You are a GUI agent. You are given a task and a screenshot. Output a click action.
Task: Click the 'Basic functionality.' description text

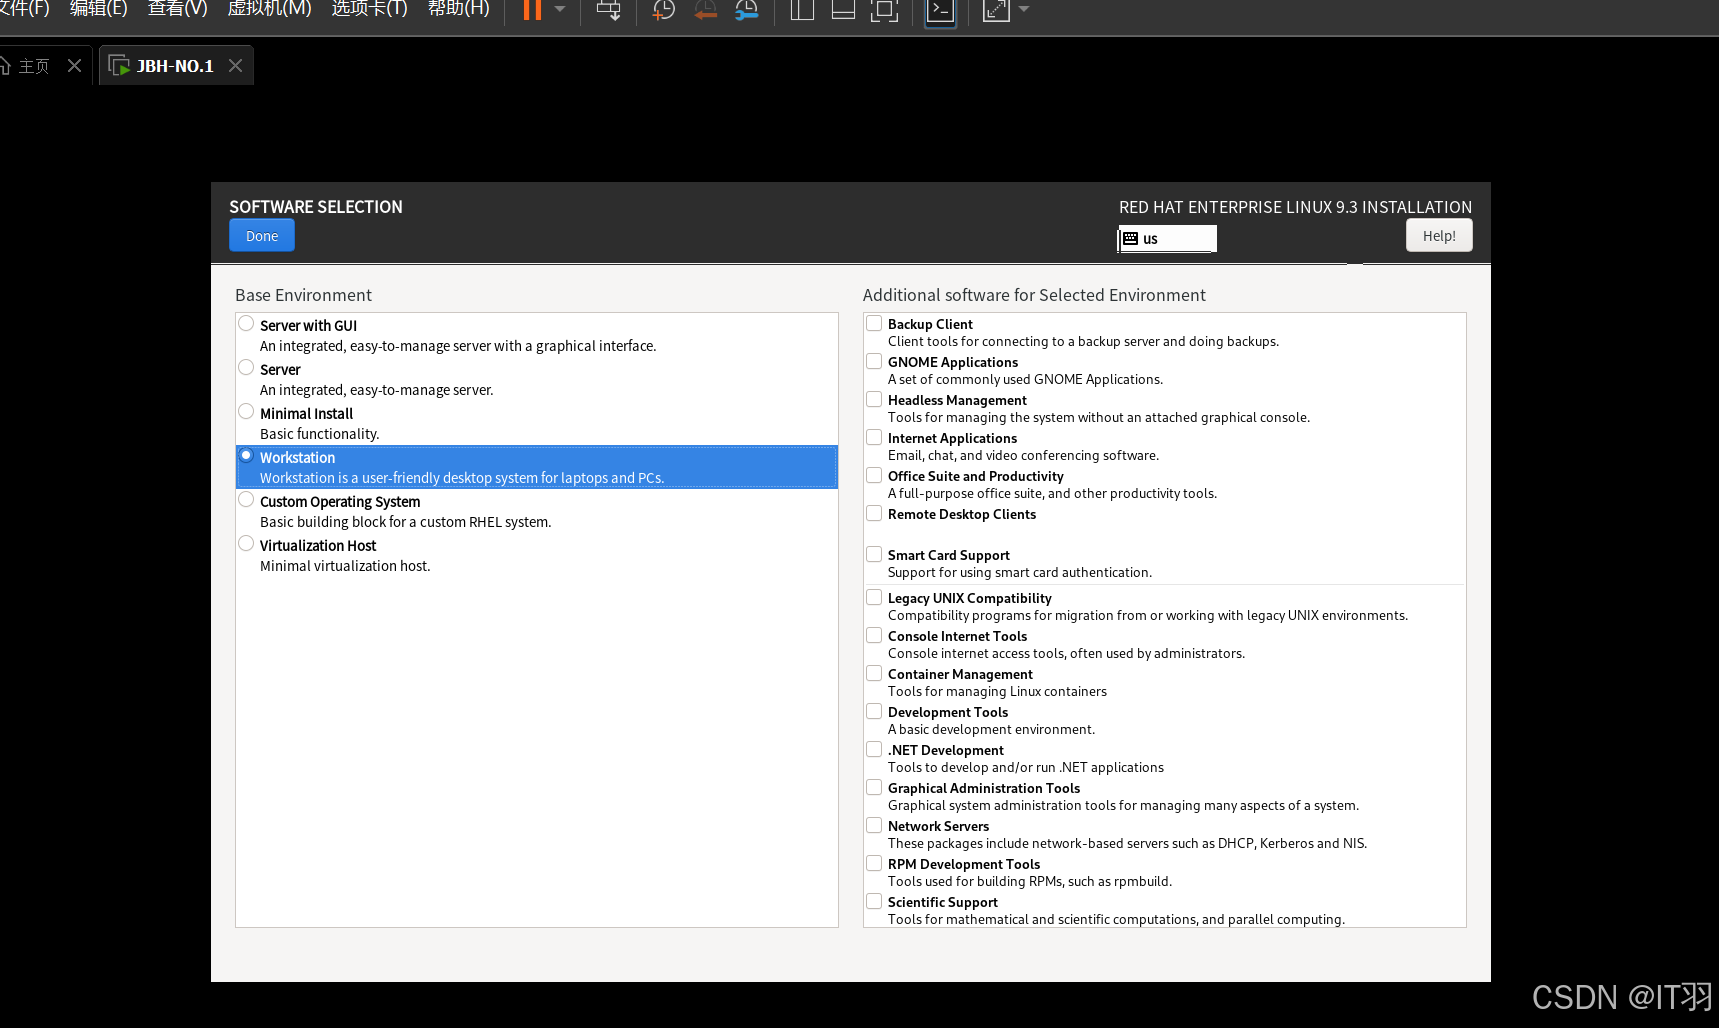(320, 434)
